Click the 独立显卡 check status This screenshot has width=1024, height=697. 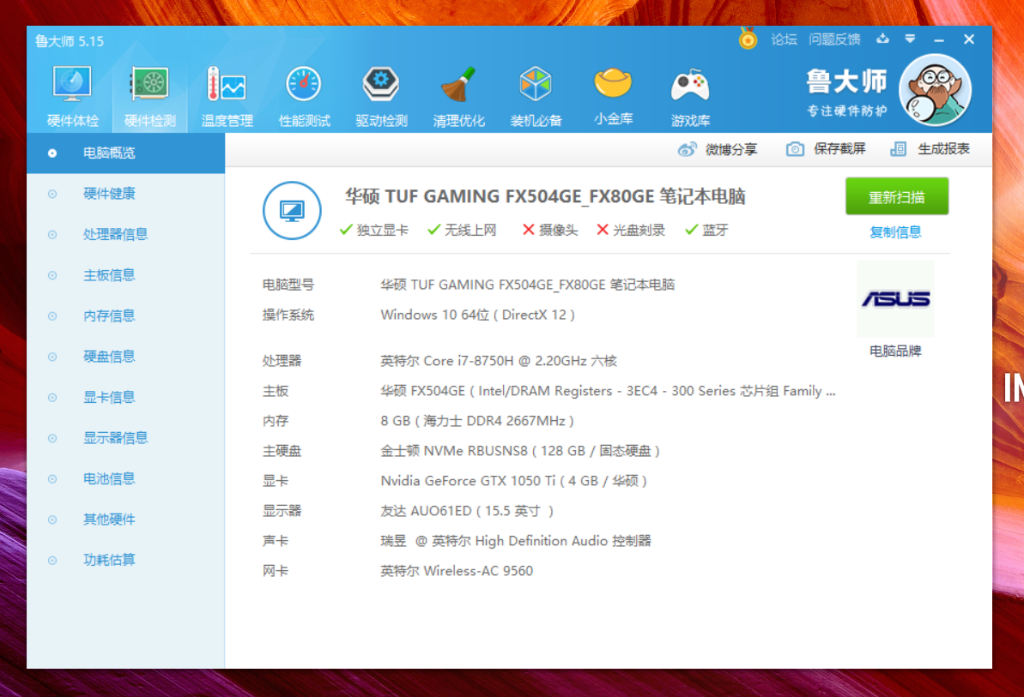(x=374, y=230)
